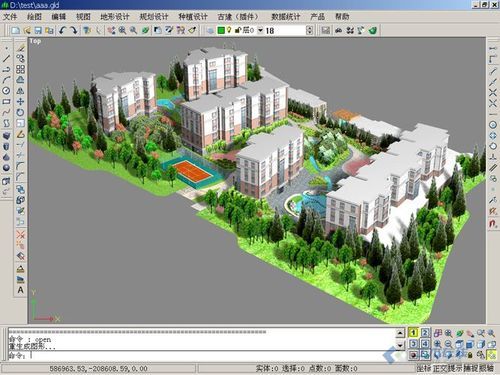Screen dimensions: 500x375
Task: Click the green globe icon in top toolbar
Action: tap(373, 31)
